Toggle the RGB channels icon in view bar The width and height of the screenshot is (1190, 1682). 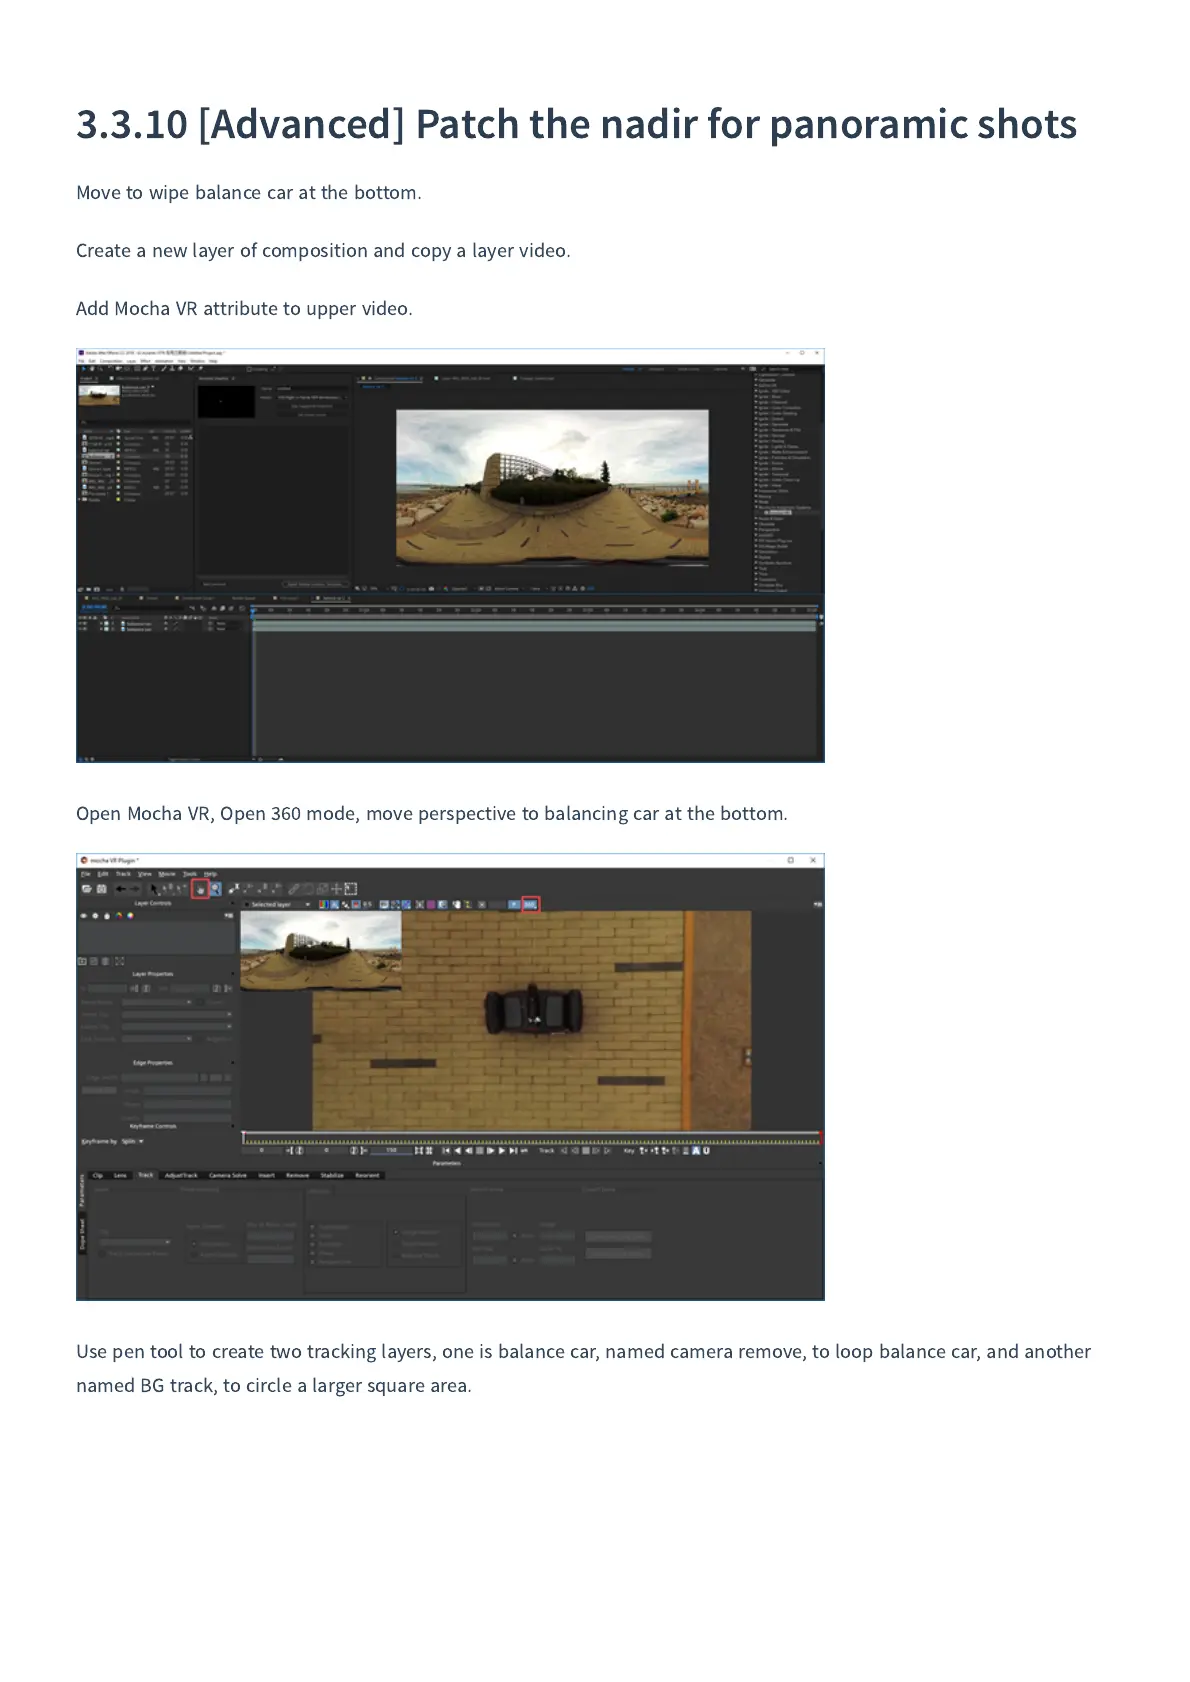pos(324,904)
